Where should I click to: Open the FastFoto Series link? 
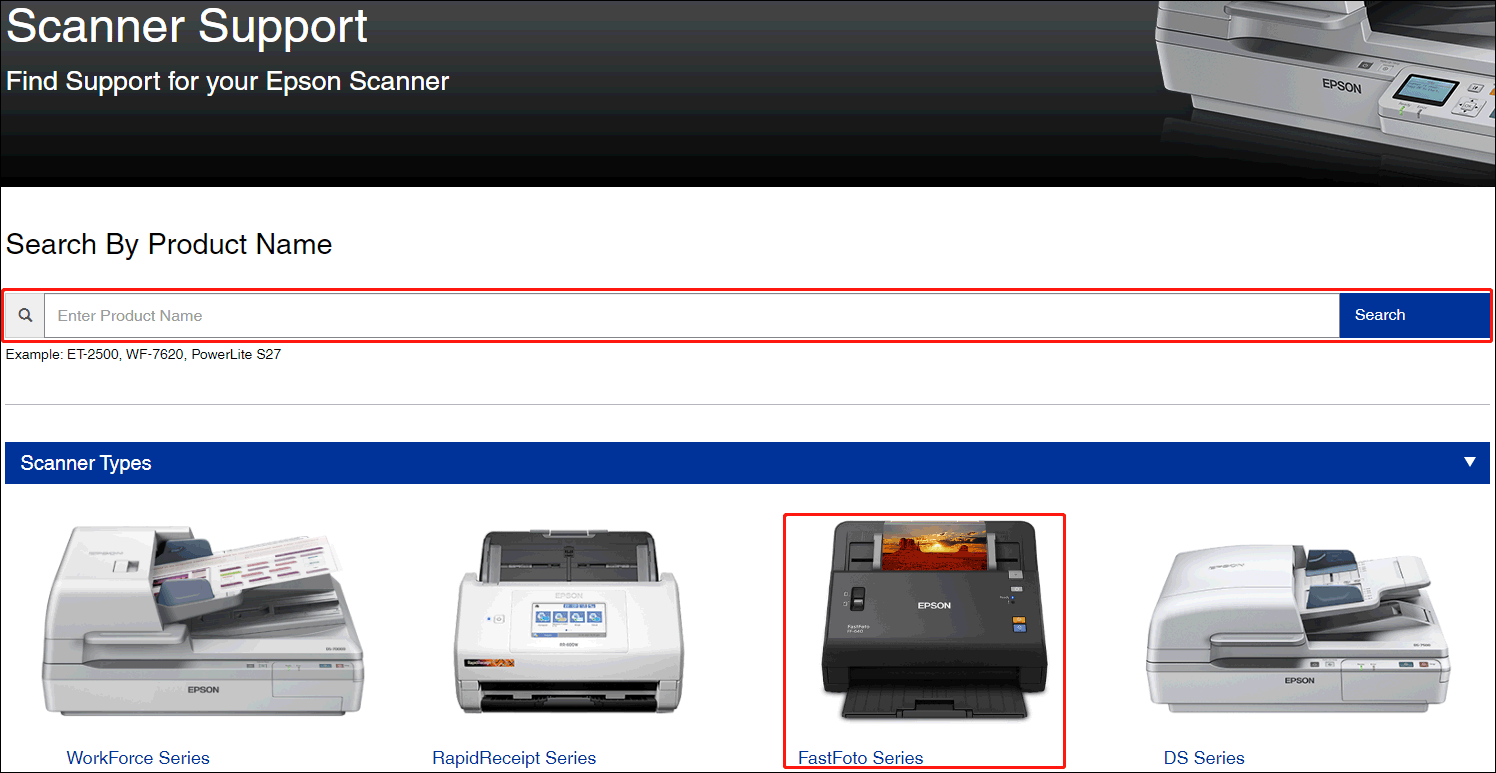(861, 758)
